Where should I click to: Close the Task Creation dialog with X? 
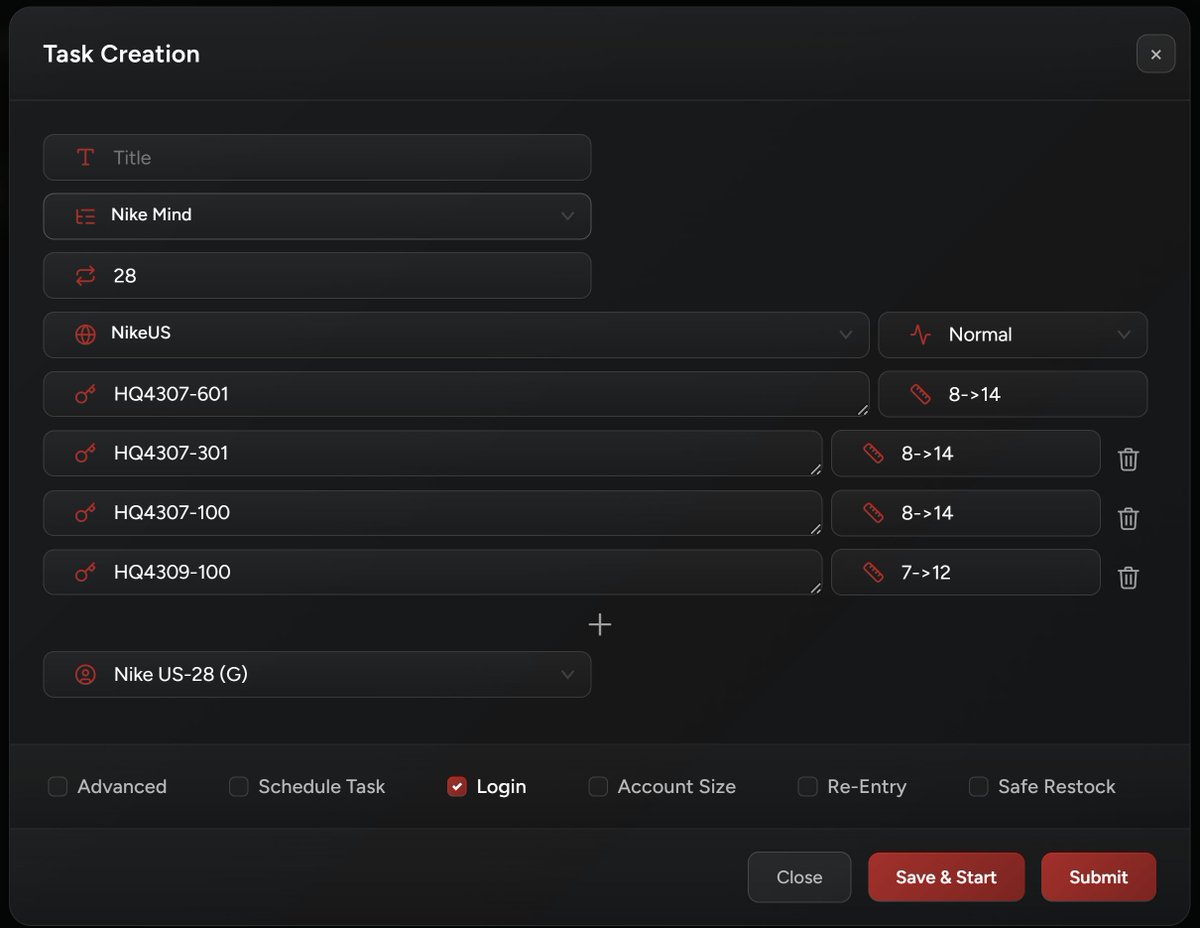1156,54
